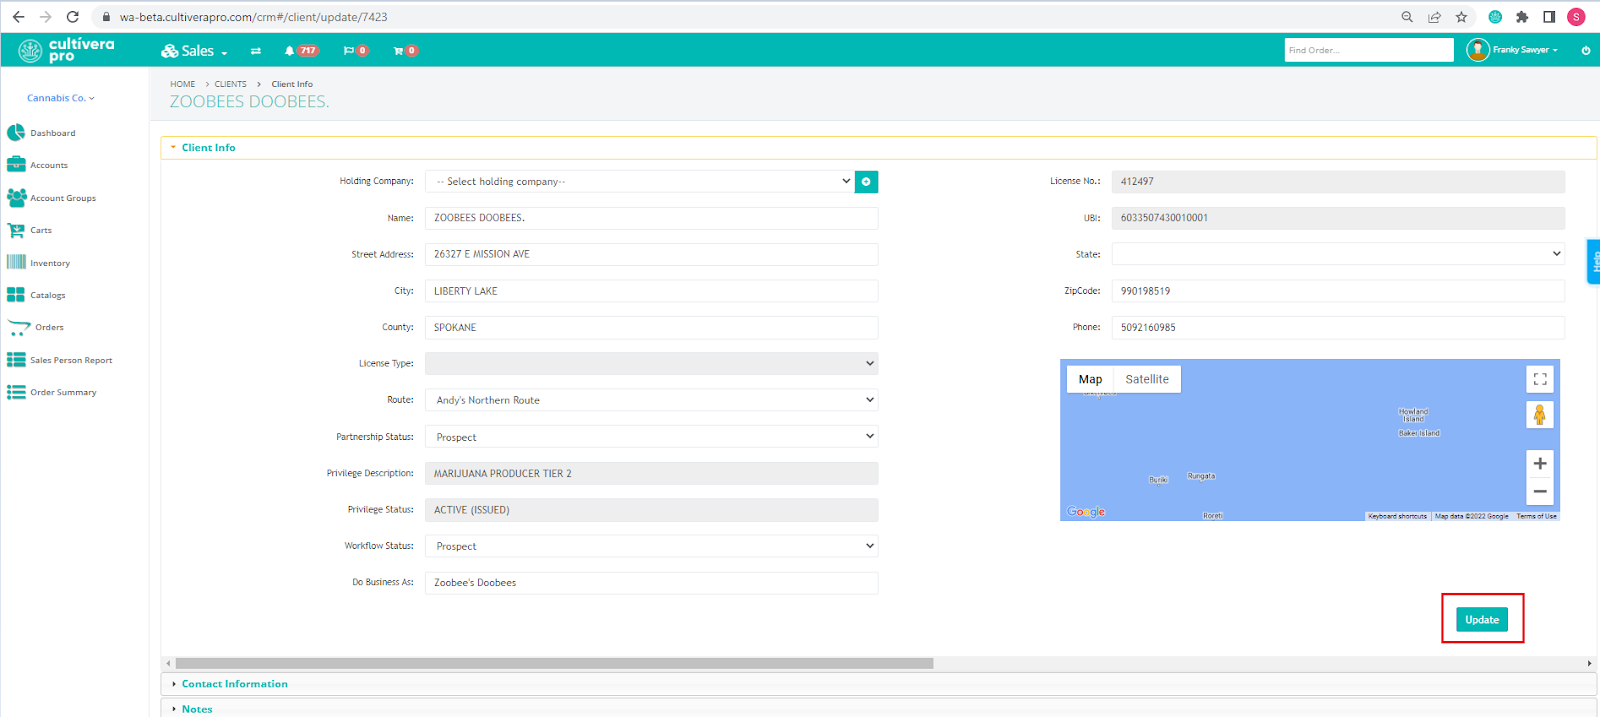Click the HOME breadcrumb link
Viewport: 1600px width, 717px height.
tap(182, 84)
